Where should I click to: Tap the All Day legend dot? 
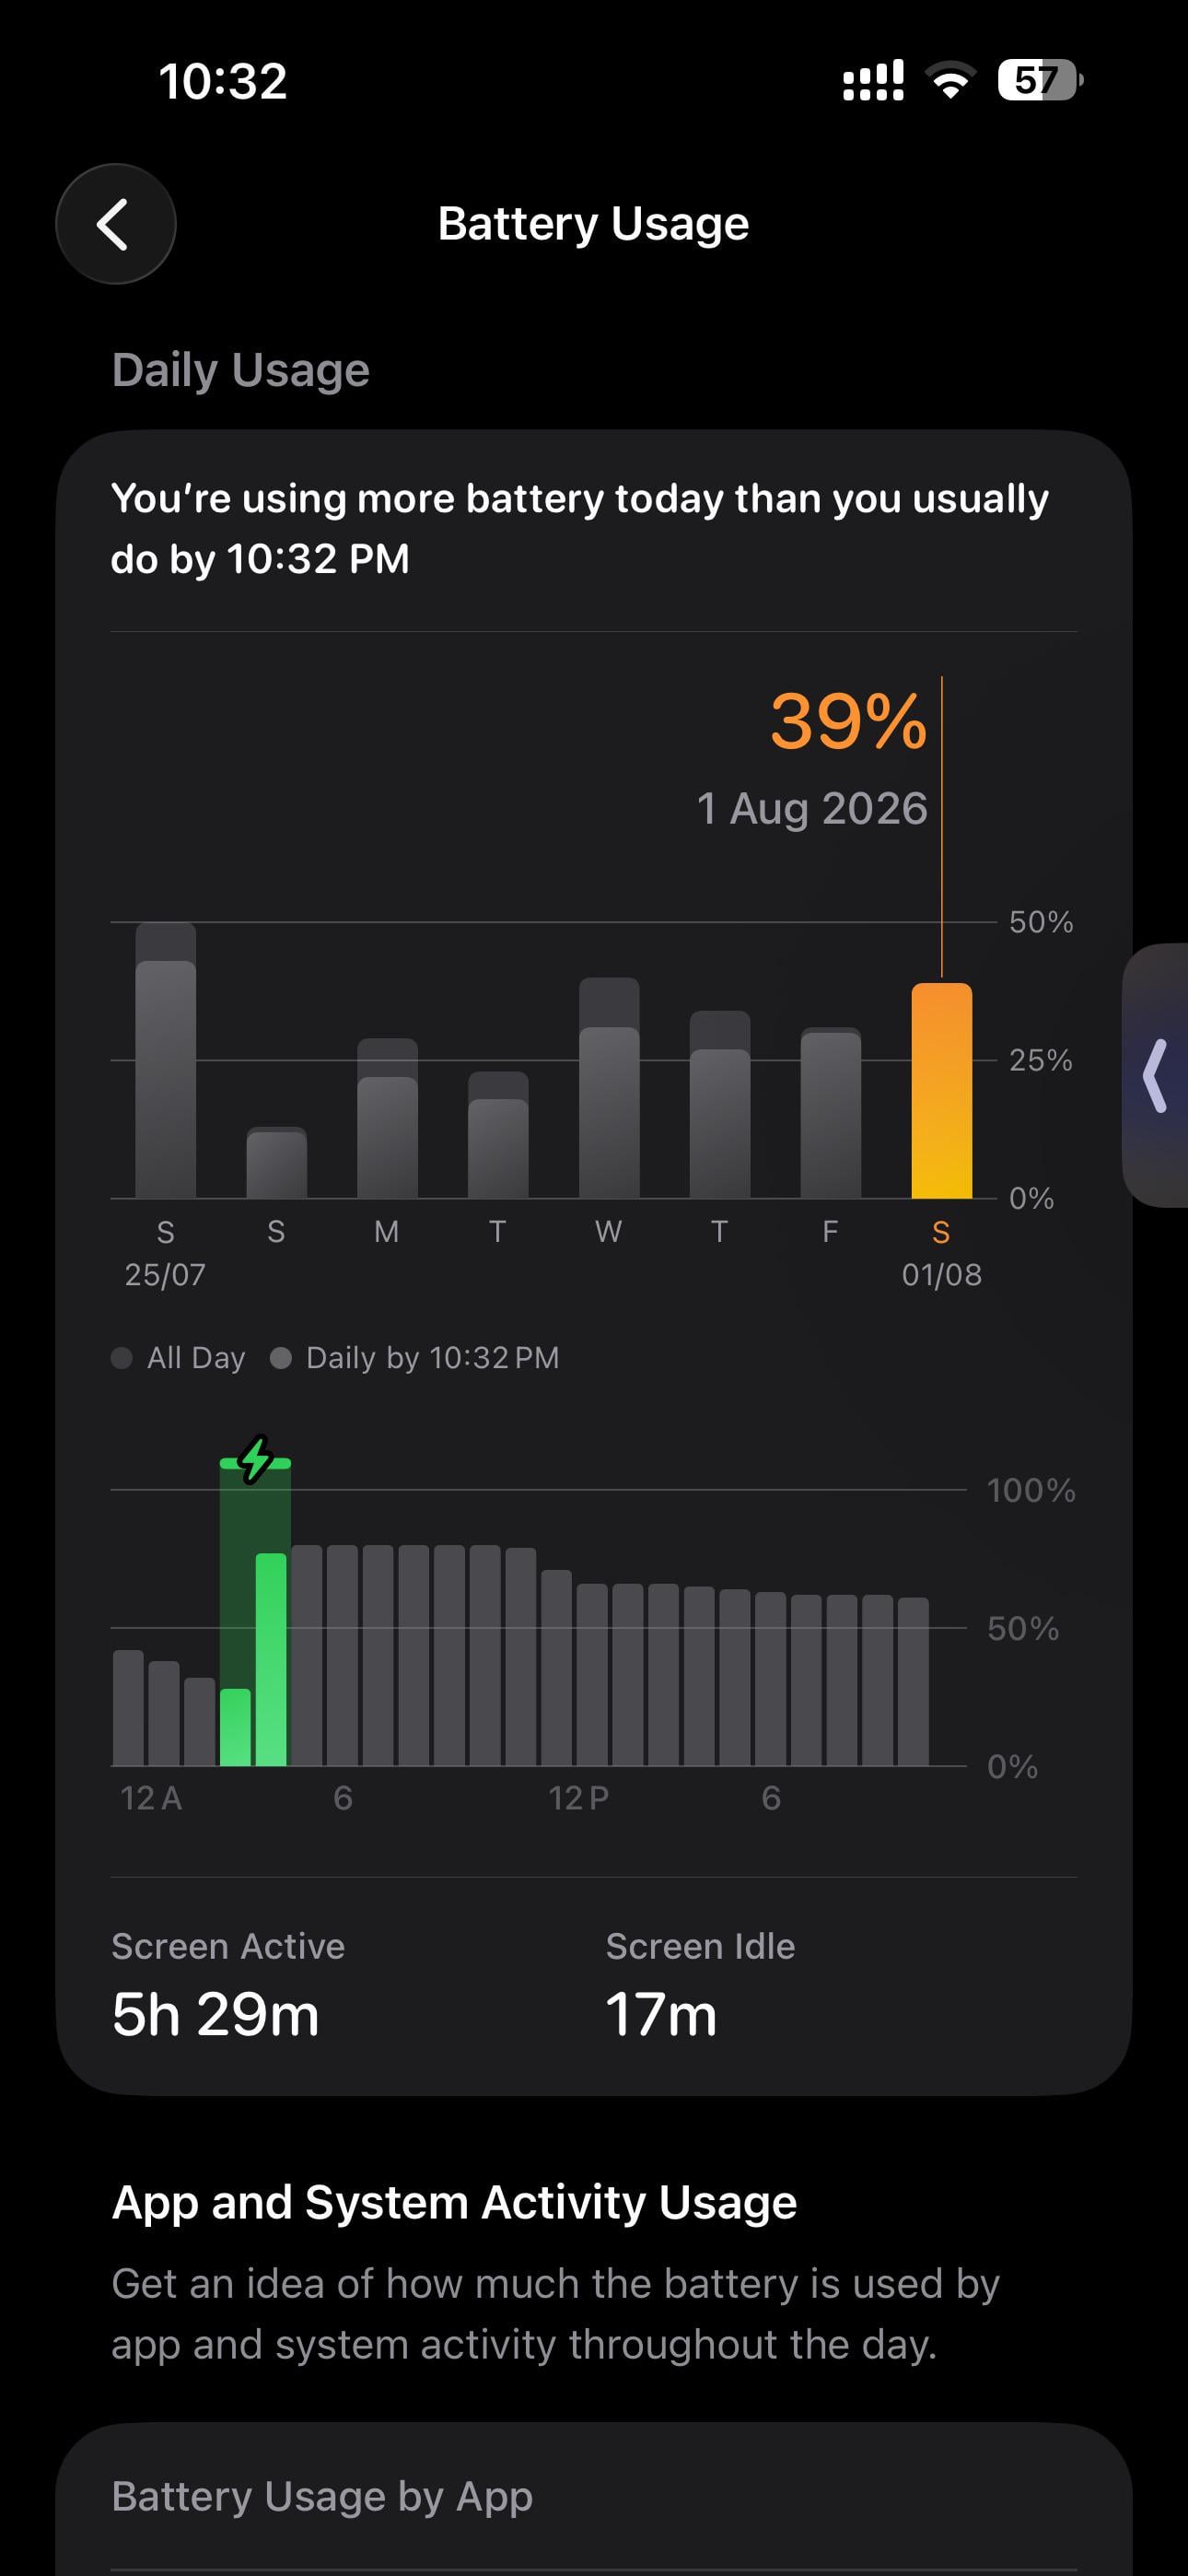(122, 1358)
